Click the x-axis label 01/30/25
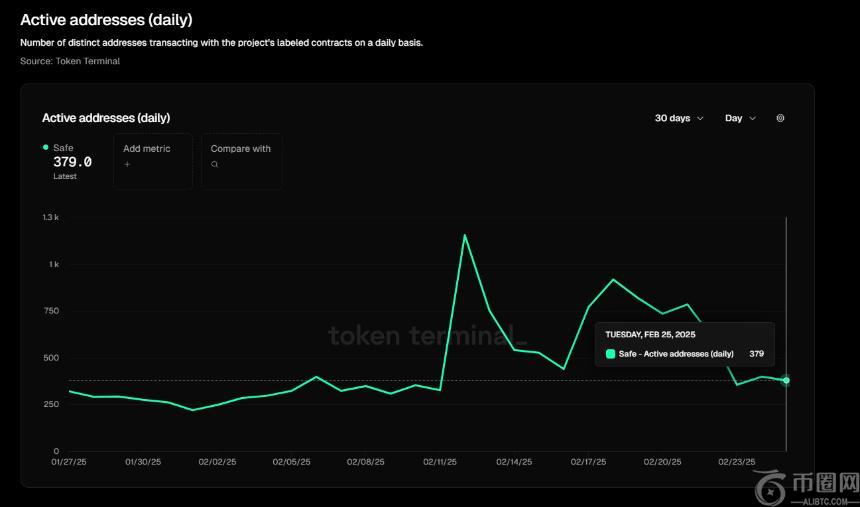The image size is (860, 507). pos(143,463)
